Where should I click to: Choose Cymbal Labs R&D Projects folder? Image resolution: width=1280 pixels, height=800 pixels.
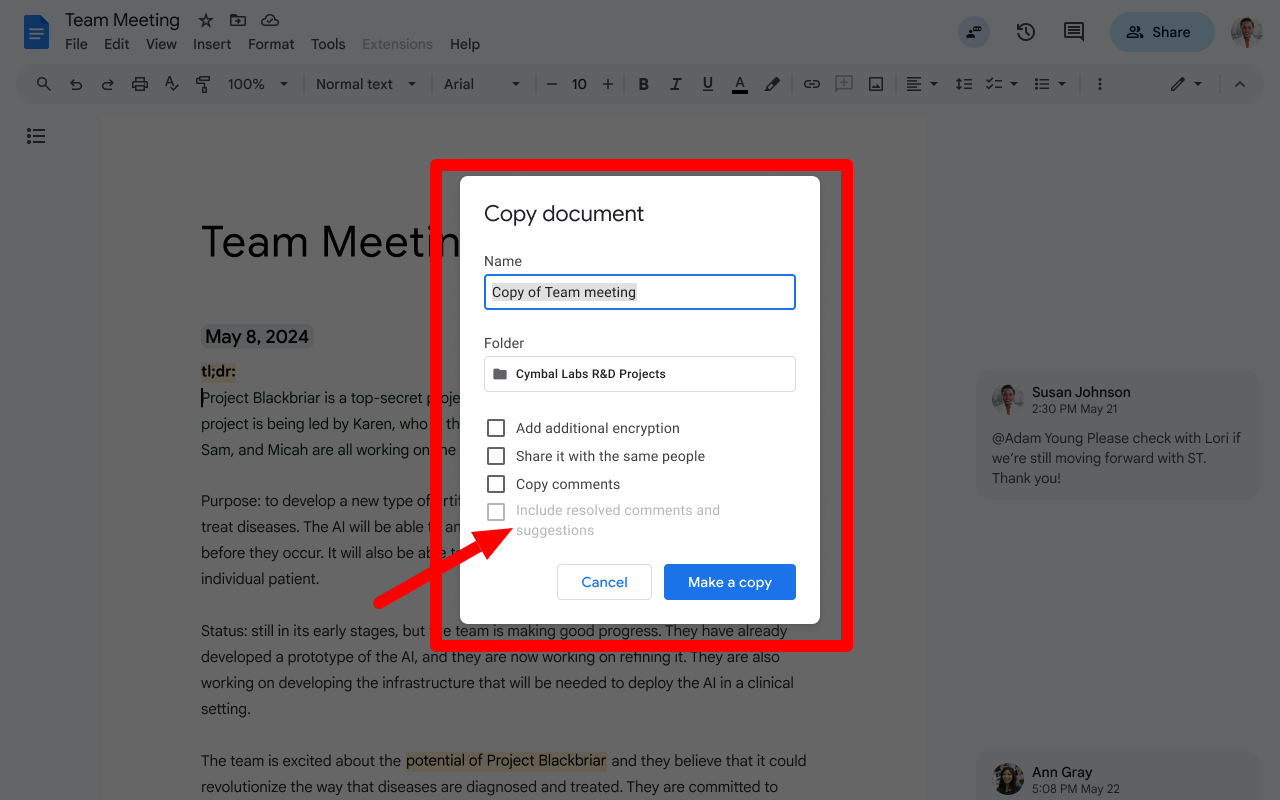coord(640,374)
